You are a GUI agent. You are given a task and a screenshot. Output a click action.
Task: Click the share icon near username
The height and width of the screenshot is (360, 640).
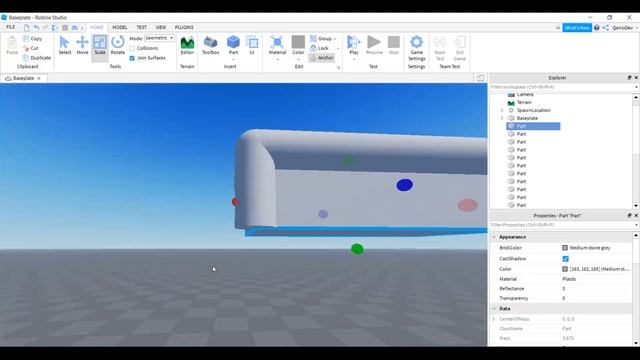[x=606, y=28]
